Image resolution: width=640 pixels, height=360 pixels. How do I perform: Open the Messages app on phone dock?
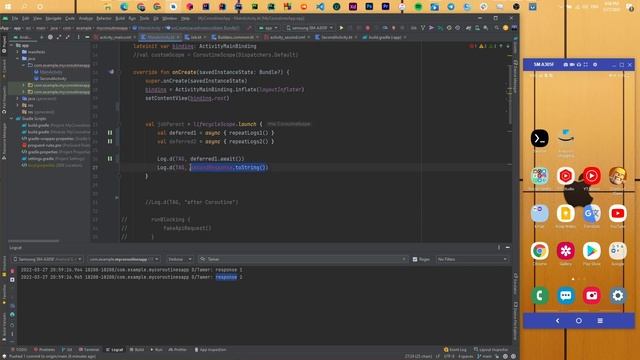(566, 296)
